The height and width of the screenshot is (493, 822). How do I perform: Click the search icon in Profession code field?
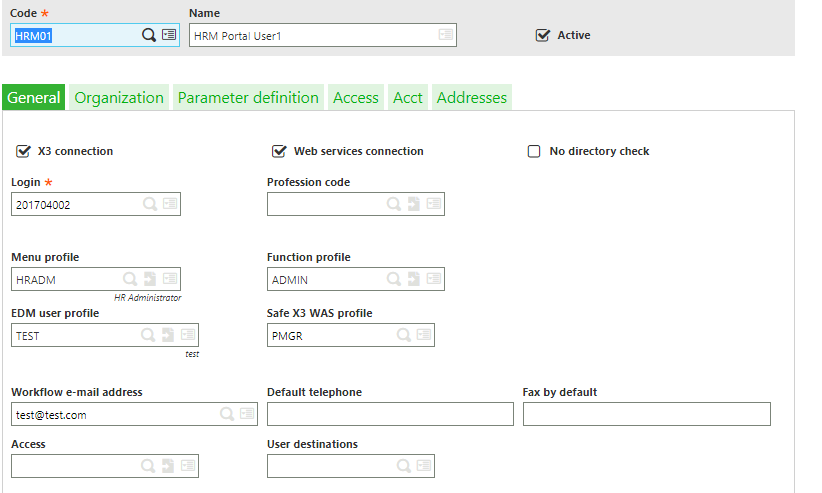pos(394,203)
